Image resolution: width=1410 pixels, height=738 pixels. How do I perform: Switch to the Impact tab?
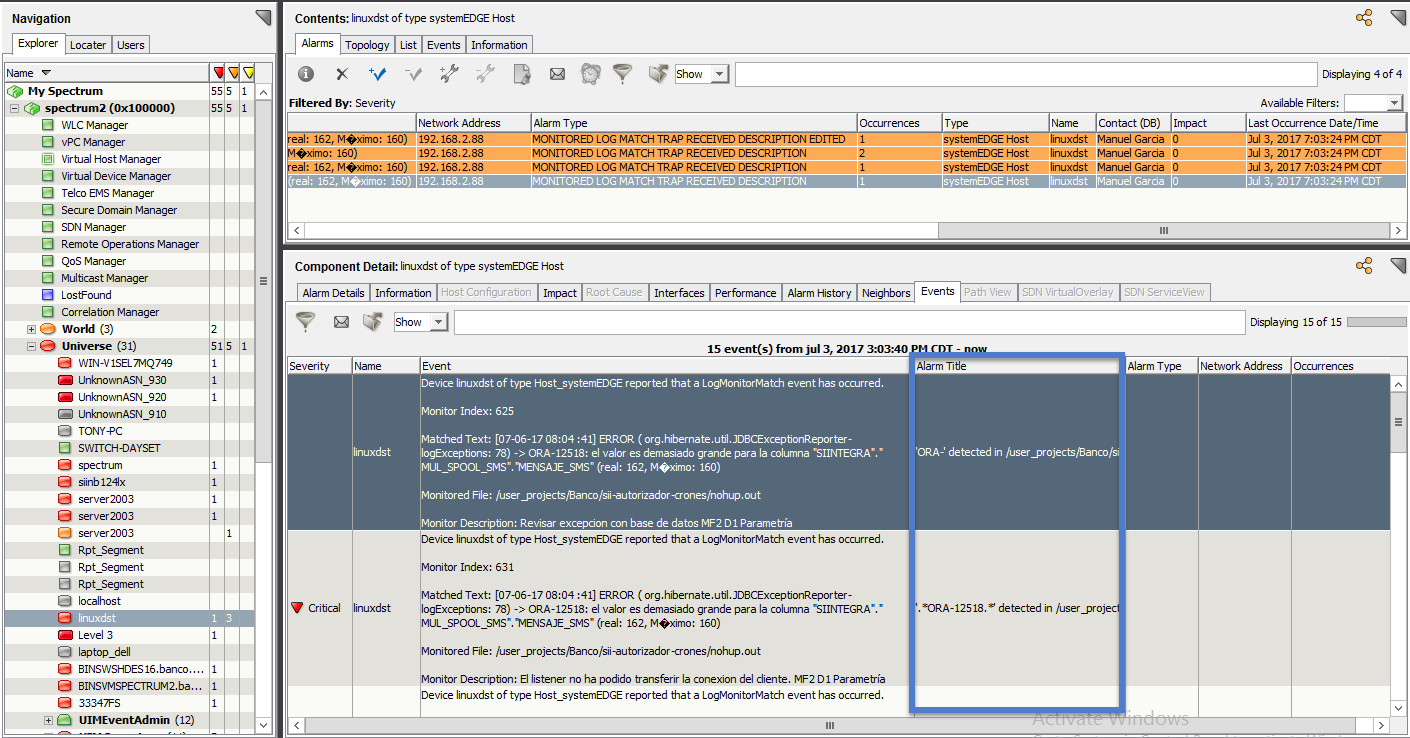(x=559, y=293)
